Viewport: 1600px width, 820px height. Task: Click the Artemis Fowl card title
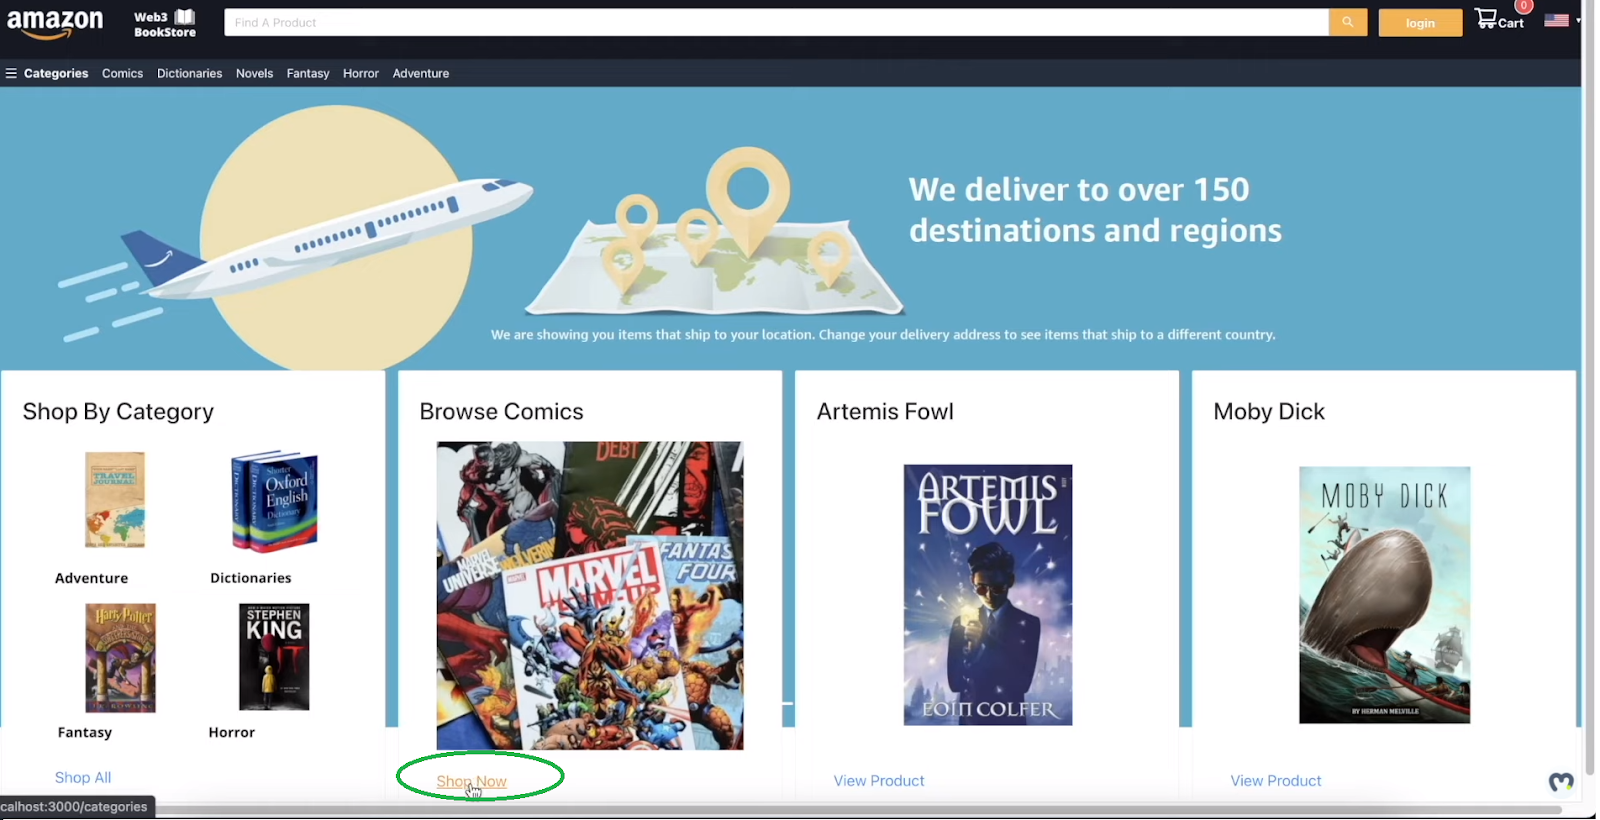click(885, 411)
